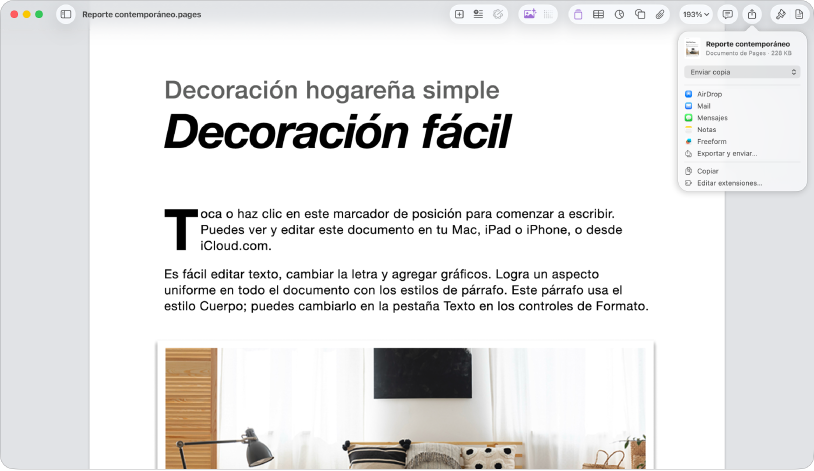The width and height of the screenshot is (814, 471).
Task: Choose Exportar y enviar…
Action: 742,154
